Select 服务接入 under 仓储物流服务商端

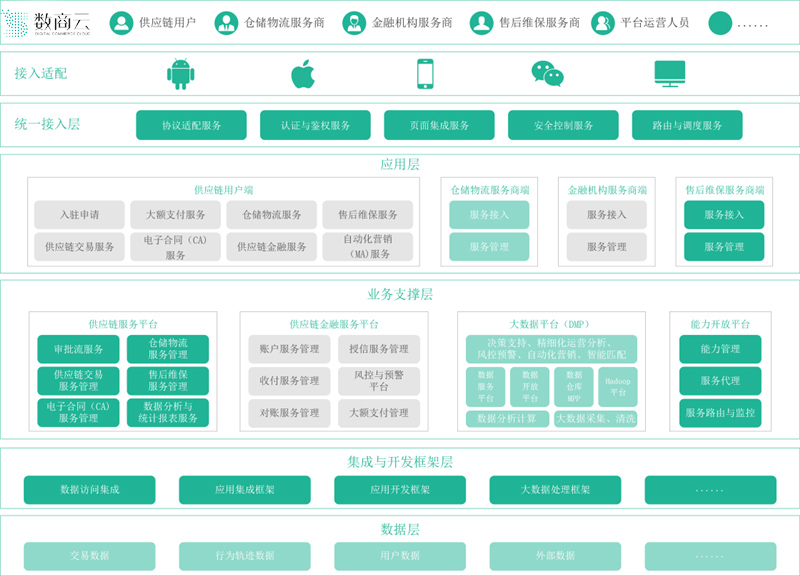pos(491,213)
